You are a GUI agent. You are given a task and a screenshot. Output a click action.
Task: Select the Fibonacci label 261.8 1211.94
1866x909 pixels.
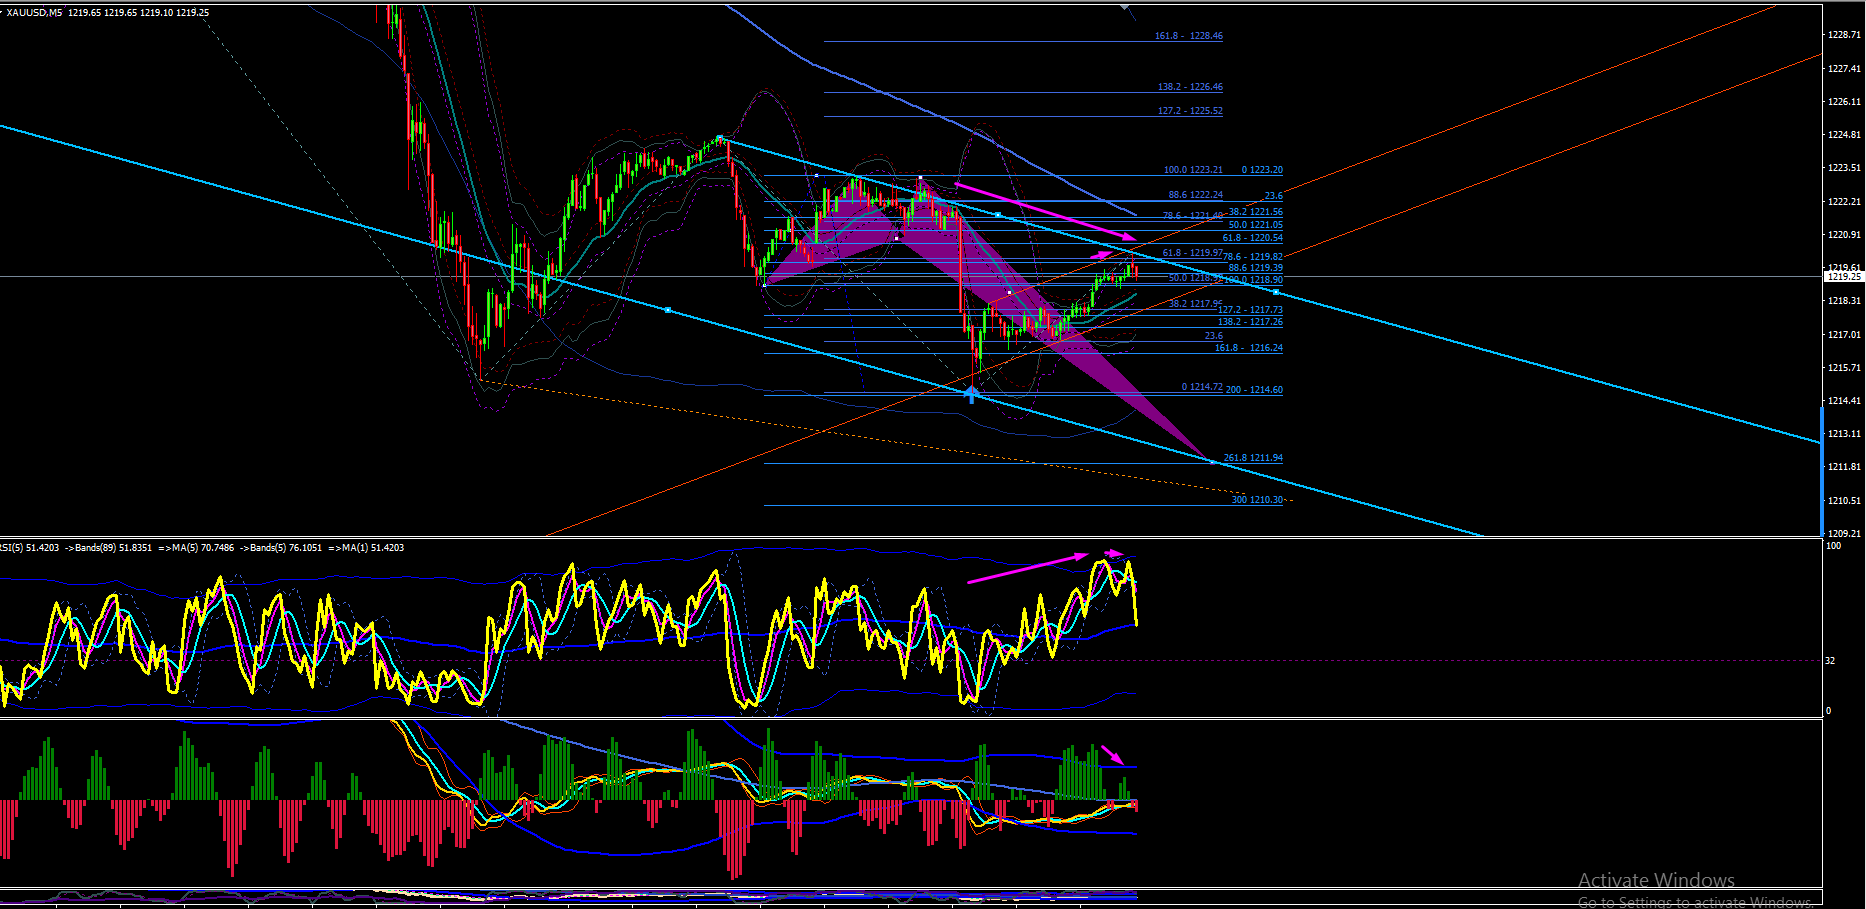tap(1253, 458)
